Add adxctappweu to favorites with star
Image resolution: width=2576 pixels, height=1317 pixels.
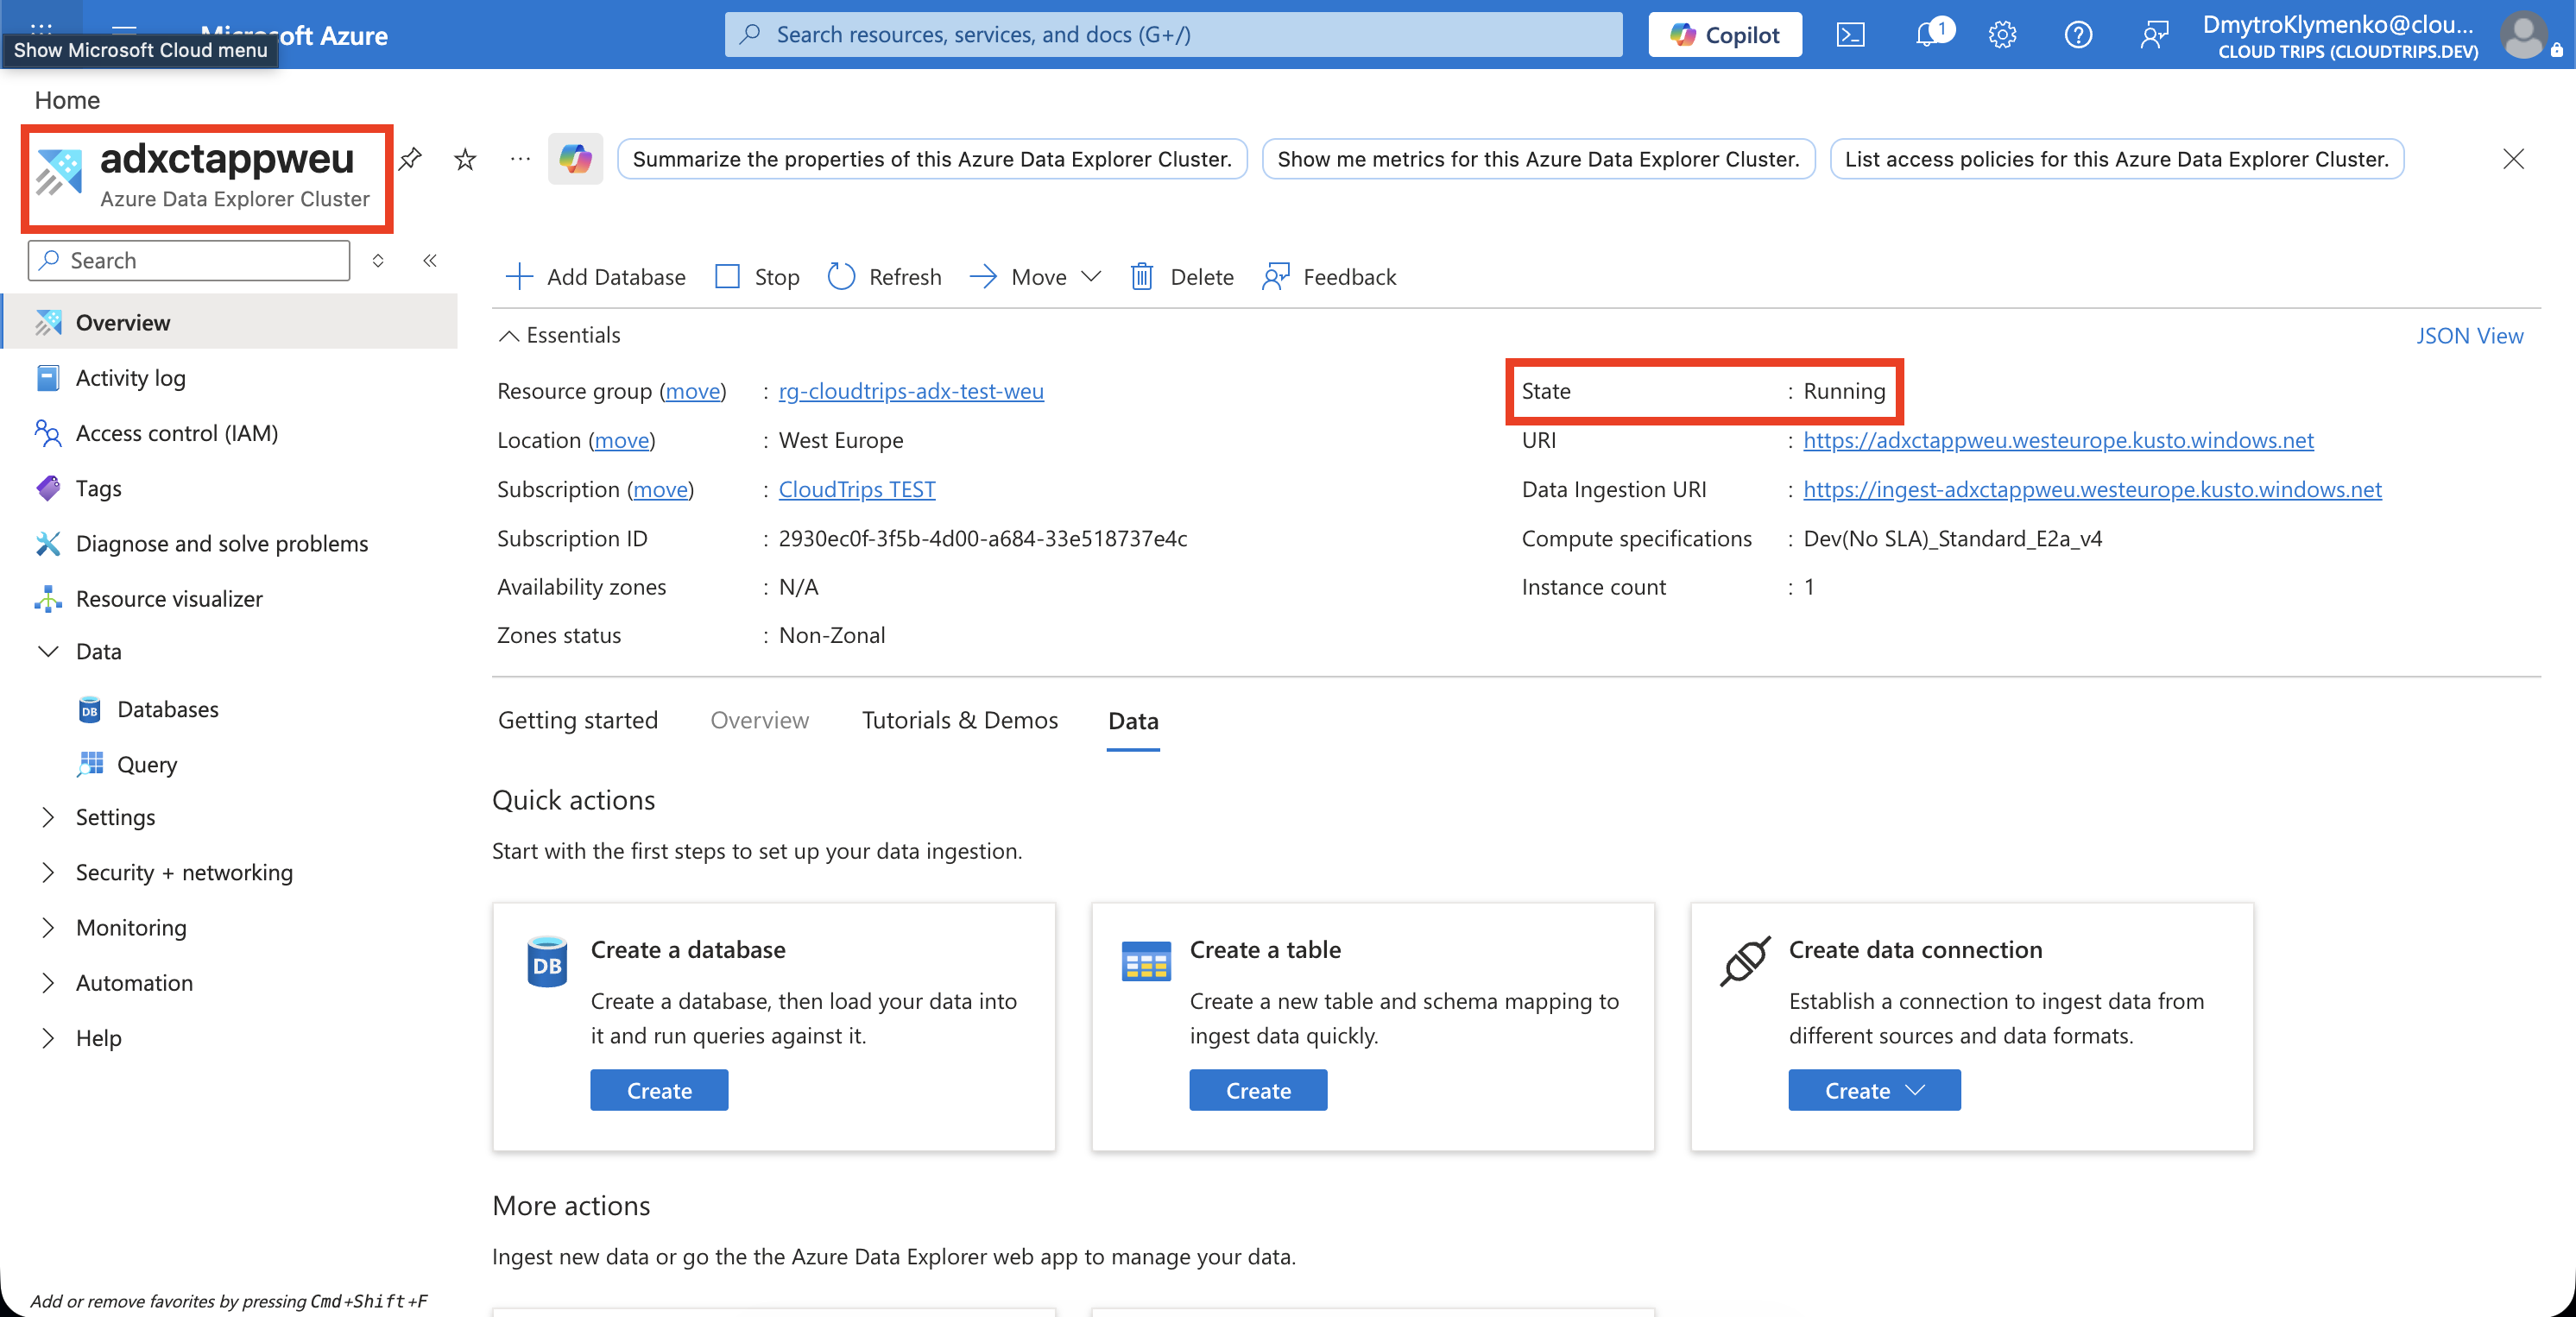click(465, 159)
